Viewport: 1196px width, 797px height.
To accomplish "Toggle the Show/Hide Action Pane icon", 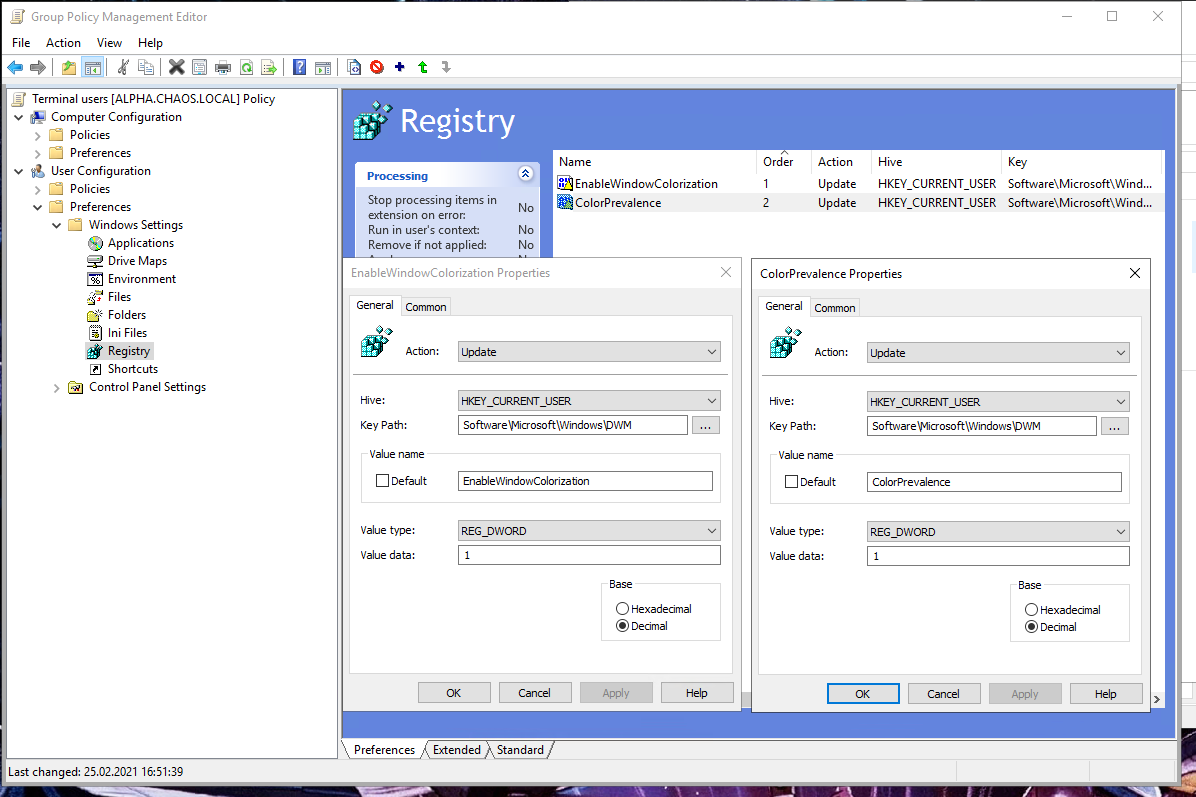I will 323,67.
